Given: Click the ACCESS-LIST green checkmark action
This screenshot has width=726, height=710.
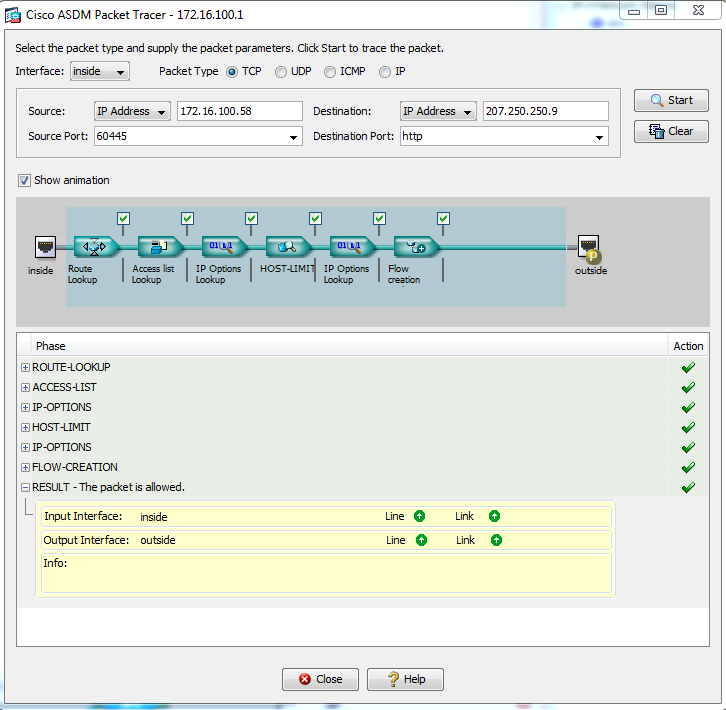Looking at the screenshot, I should (688, 387).
